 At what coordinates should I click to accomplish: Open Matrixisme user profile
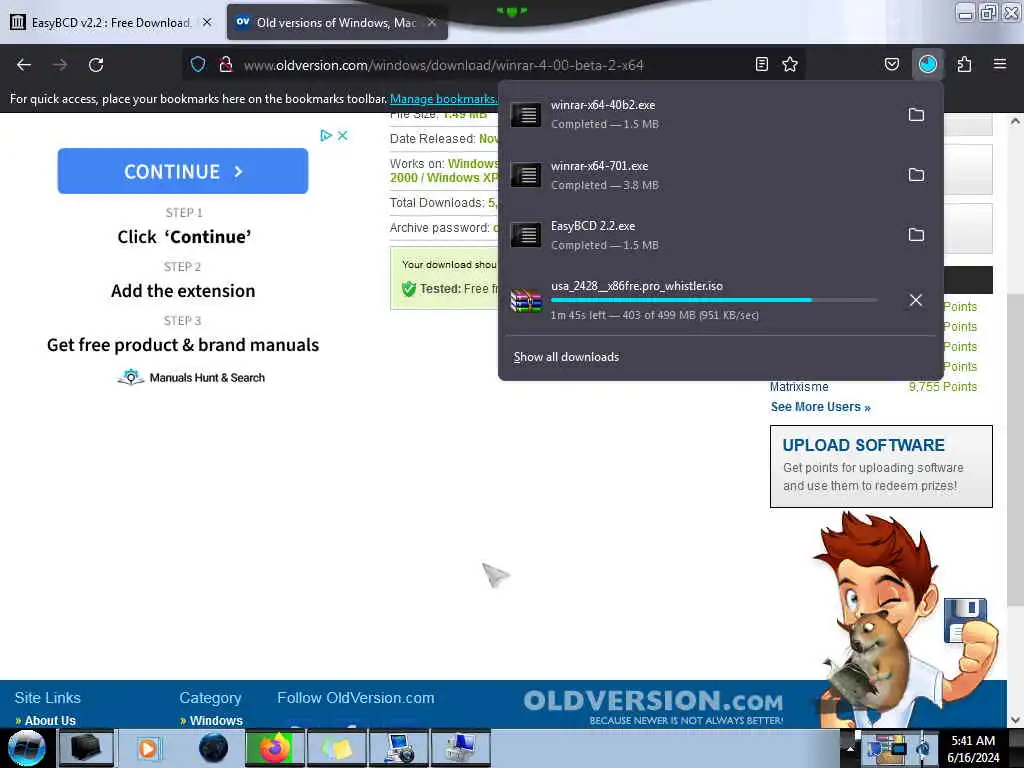click(799, 387)
